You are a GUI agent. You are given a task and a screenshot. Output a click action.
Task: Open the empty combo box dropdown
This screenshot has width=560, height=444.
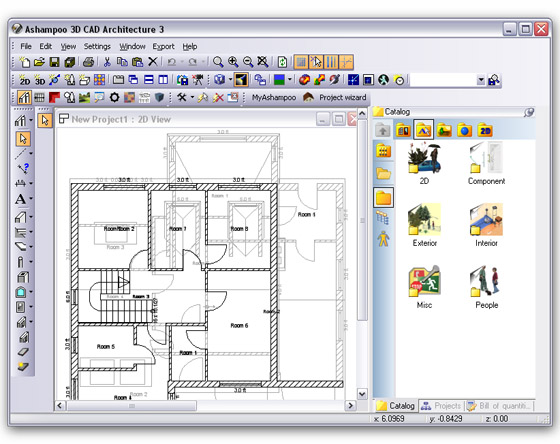coord(481,80)
